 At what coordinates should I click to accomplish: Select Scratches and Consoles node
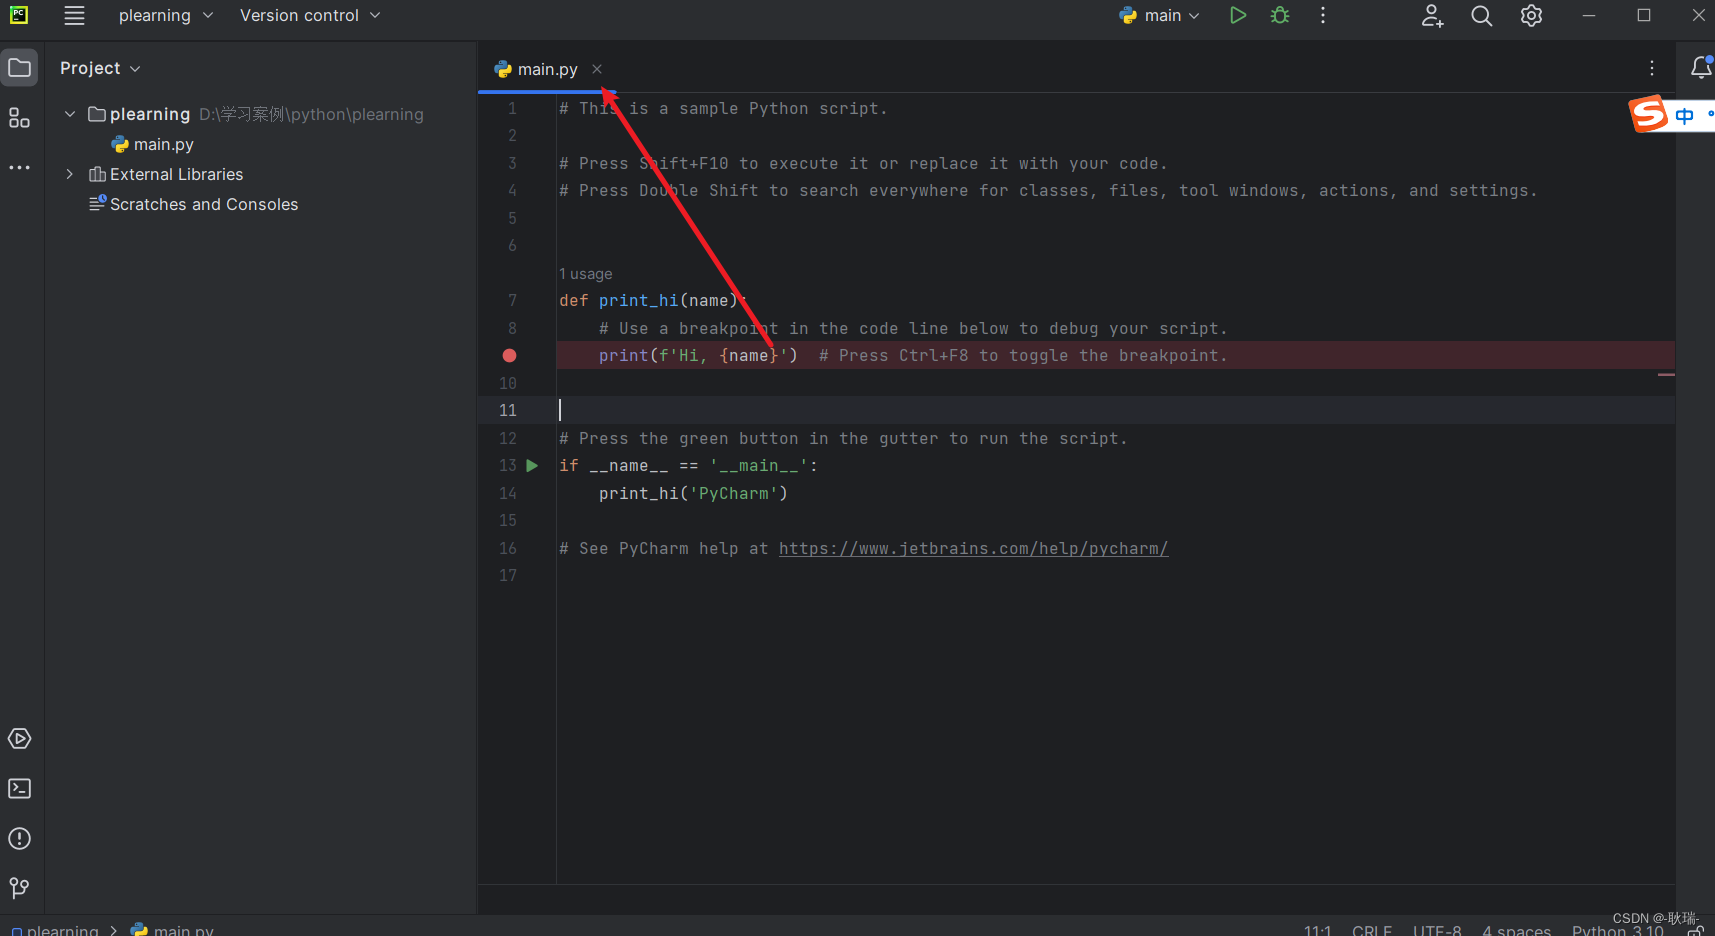pos(194,204)
